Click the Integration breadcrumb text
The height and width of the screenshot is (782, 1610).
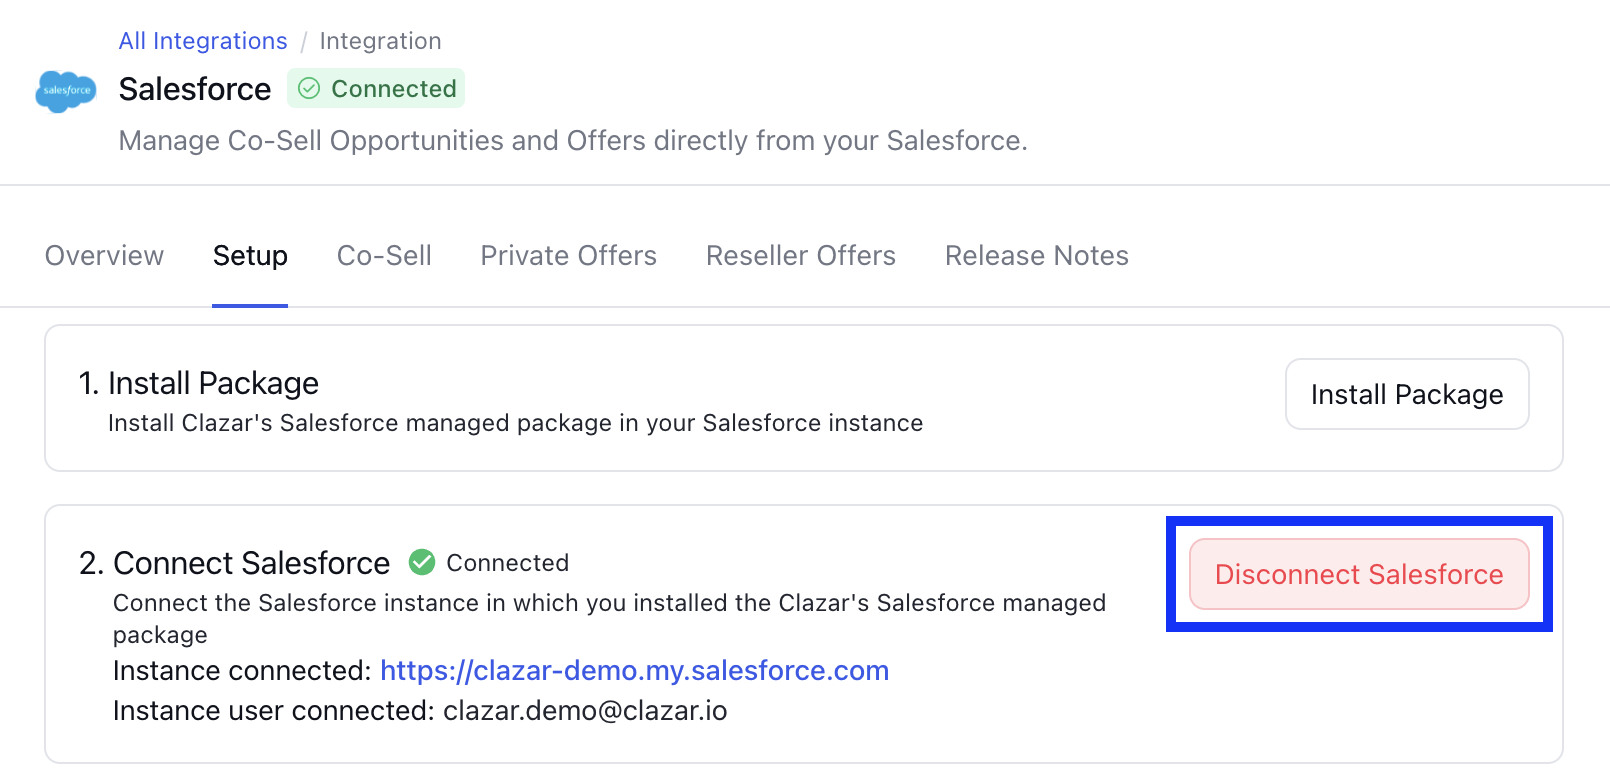[x=380, y=41]
